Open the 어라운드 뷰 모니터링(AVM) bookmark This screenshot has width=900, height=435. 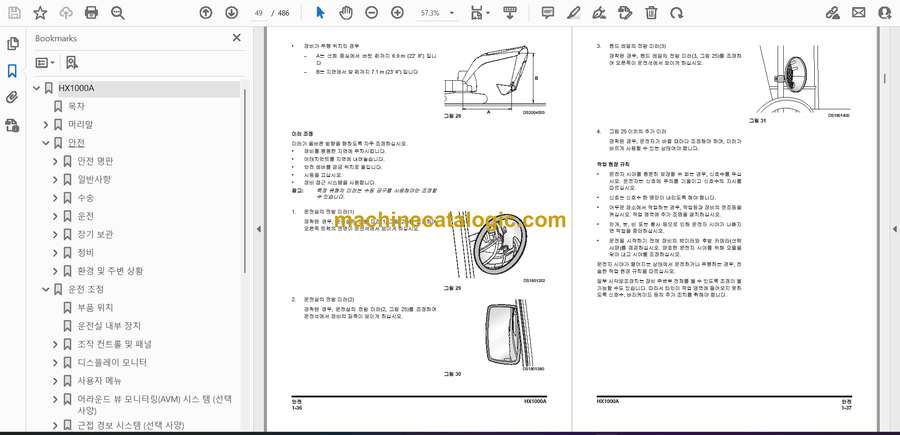pos(155,405)
